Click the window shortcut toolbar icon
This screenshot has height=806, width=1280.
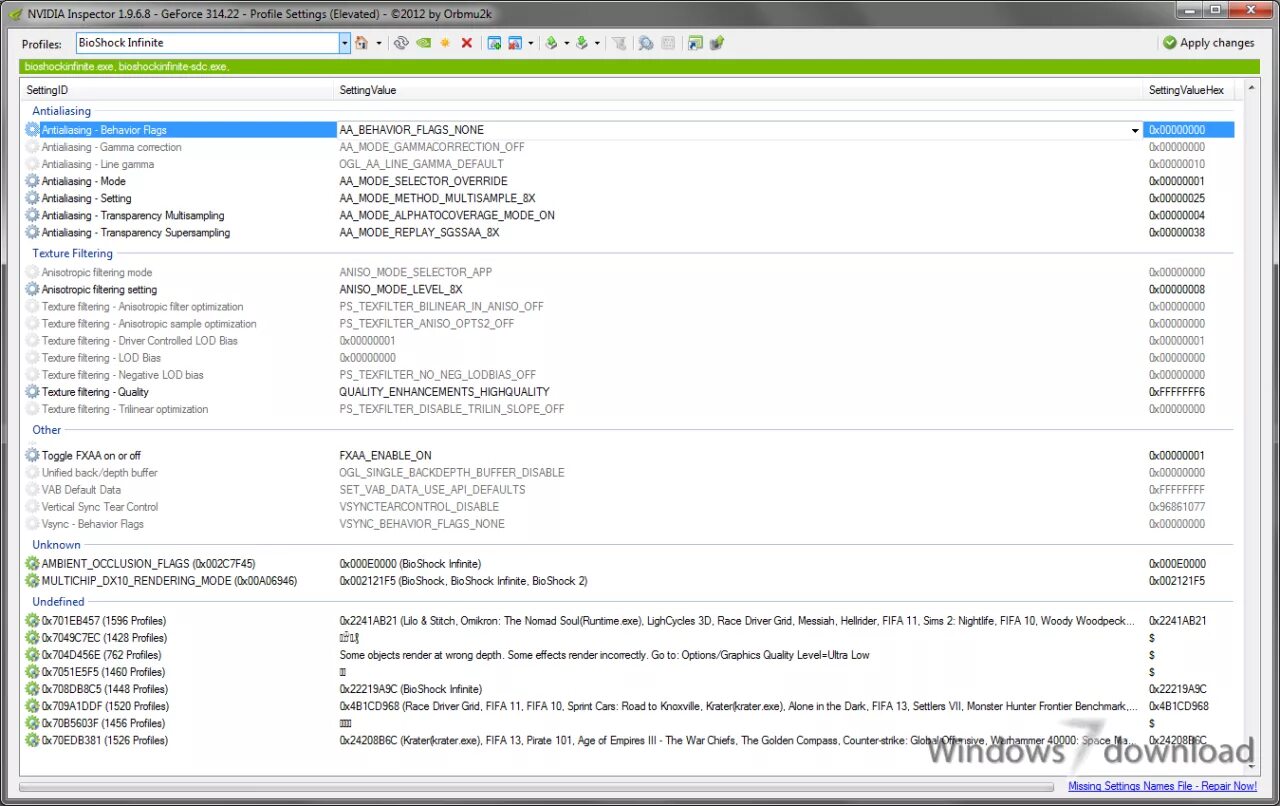coord(695,43)
